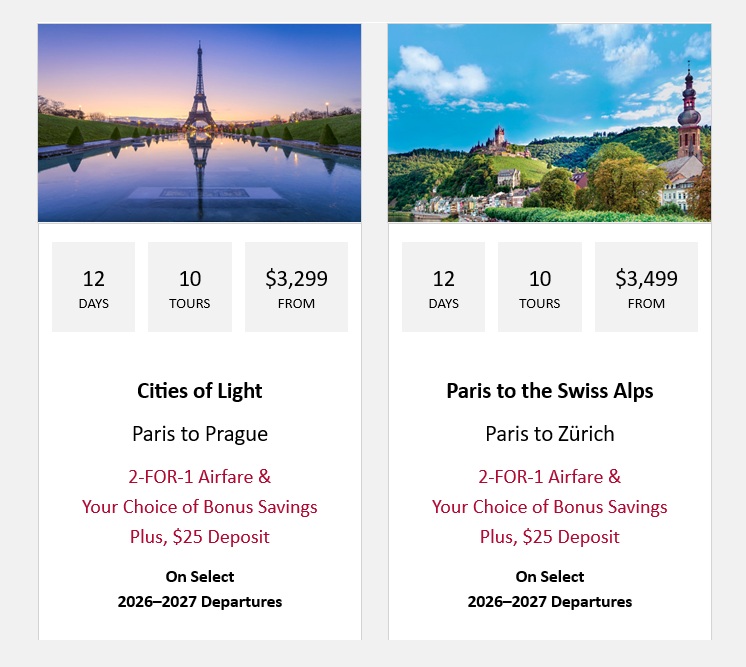Viewport: 746px width, 667px height.
Task: Click the Paris to the Swiss Alps title
Action: click(550, 391)
